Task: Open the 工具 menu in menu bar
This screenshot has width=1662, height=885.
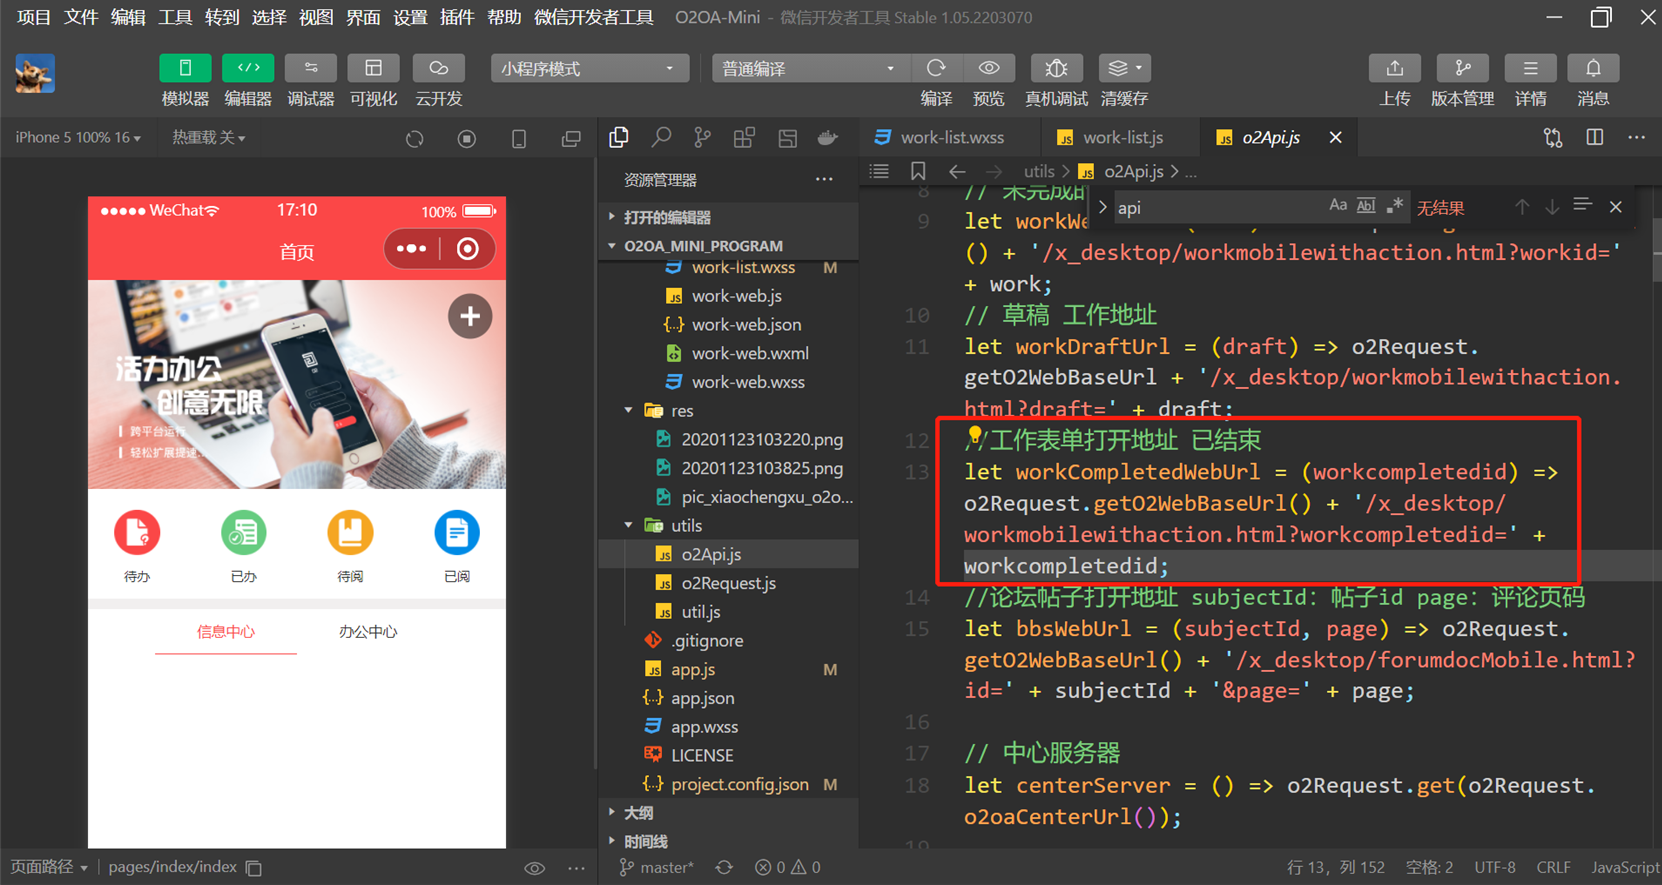Action: pos(174,17)
